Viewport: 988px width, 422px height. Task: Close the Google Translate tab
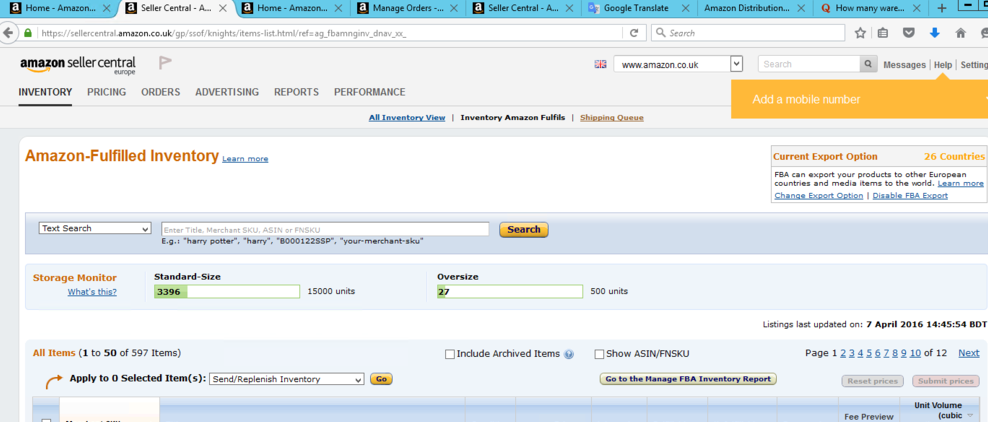click(x=687, y=8)
